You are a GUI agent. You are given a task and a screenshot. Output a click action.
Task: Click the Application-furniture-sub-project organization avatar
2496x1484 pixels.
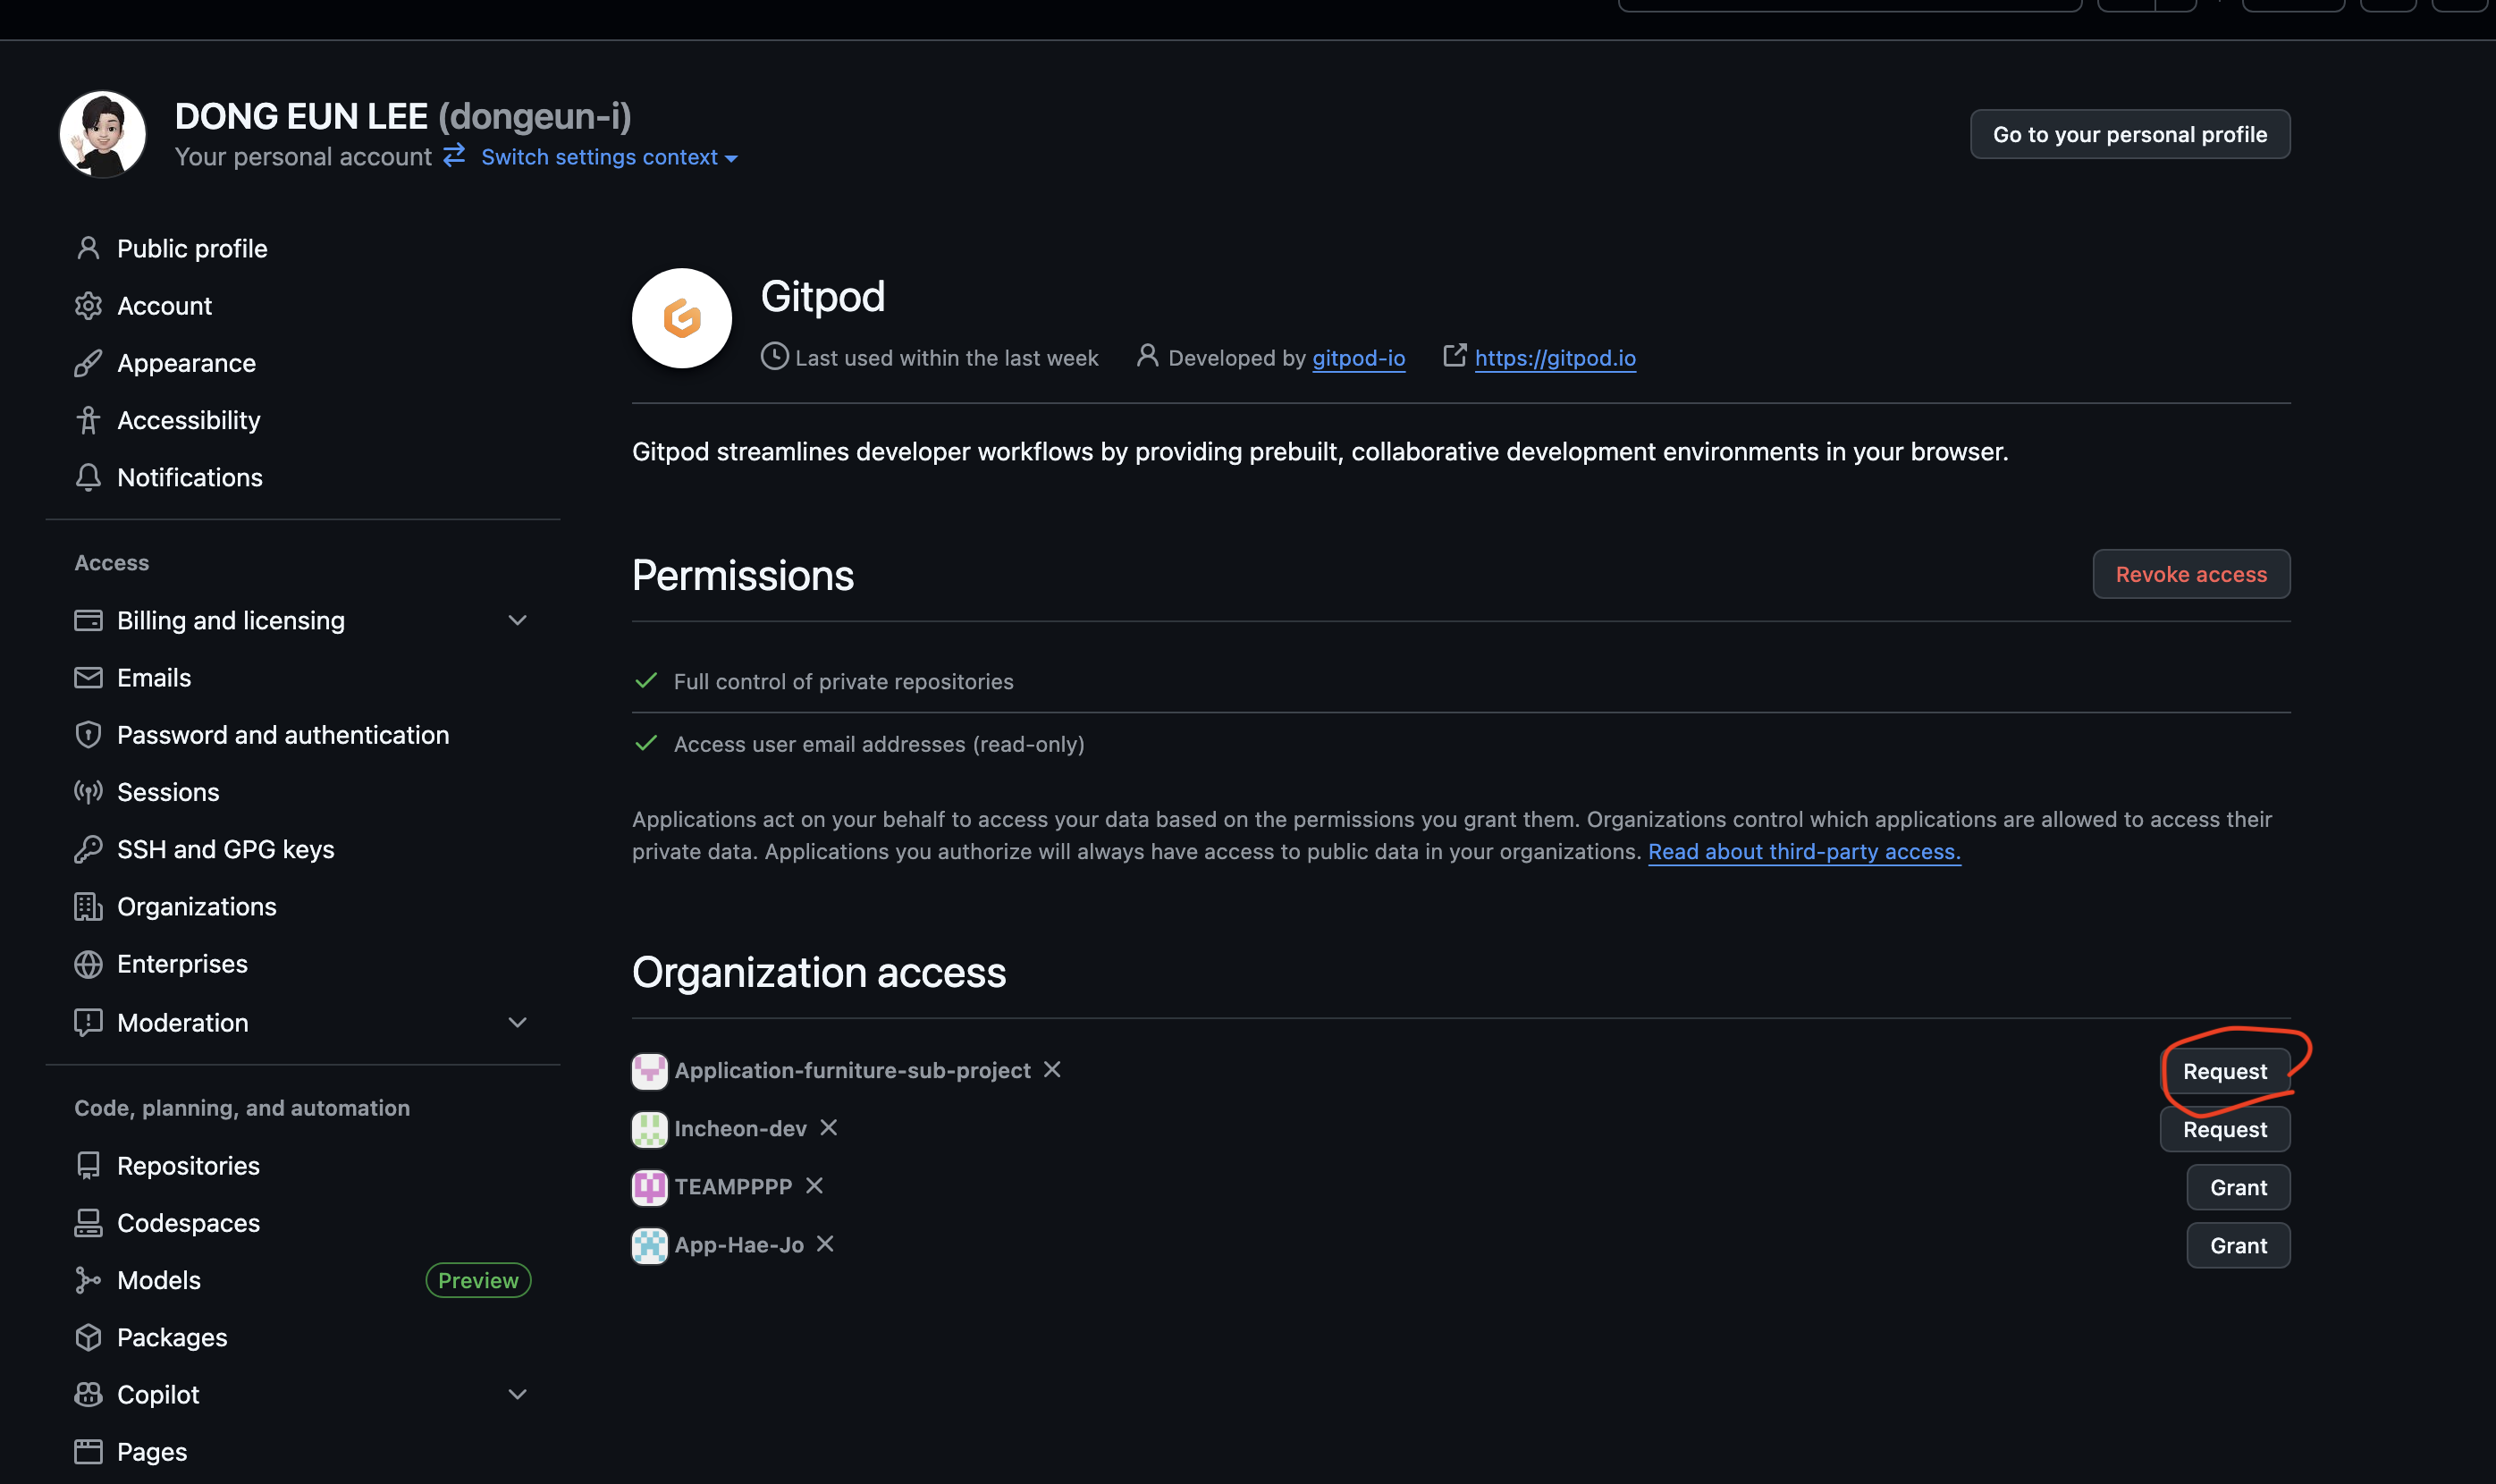pos(649,1071)
